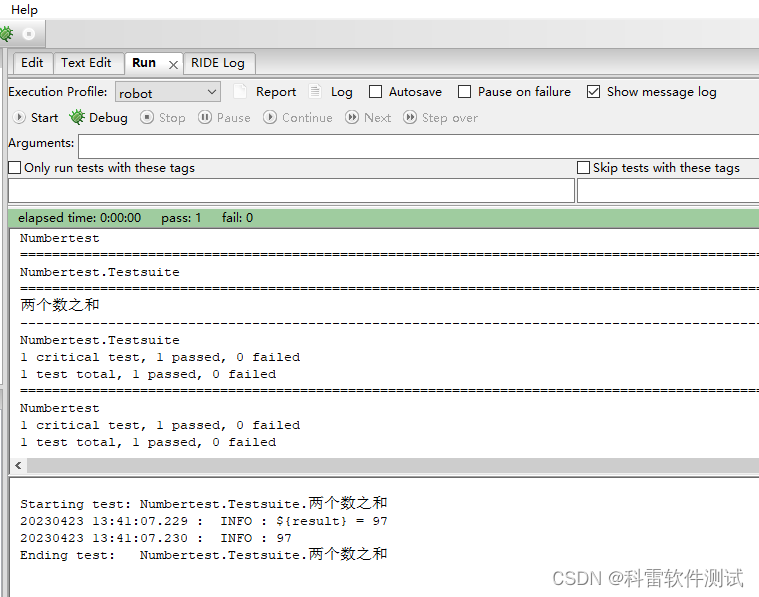Open the Help menu
The height and width of the screenshot is (597, 759).
(24, 10)
